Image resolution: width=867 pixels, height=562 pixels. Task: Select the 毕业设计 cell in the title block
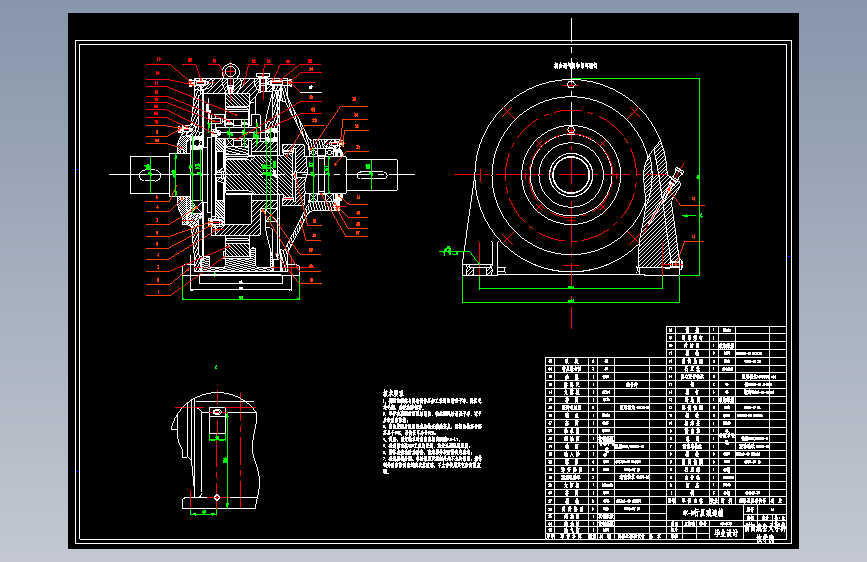pos(725,533)
